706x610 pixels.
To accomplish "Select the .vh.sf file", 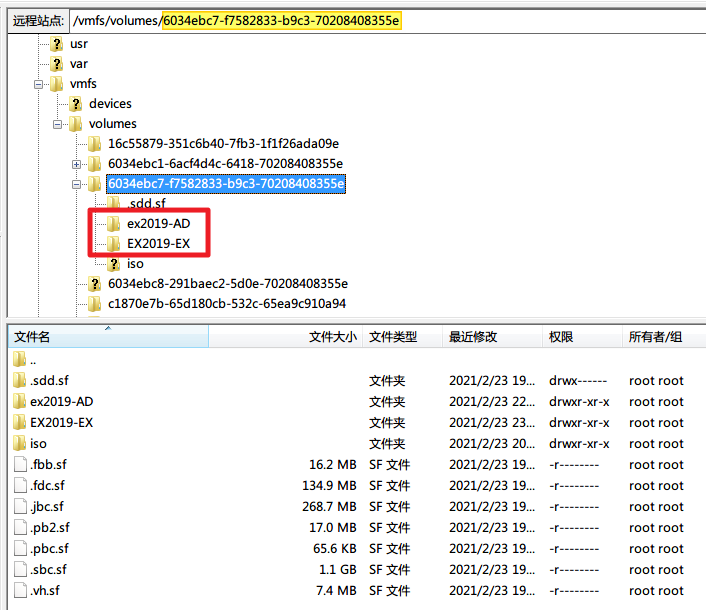I will coord(45,591).
